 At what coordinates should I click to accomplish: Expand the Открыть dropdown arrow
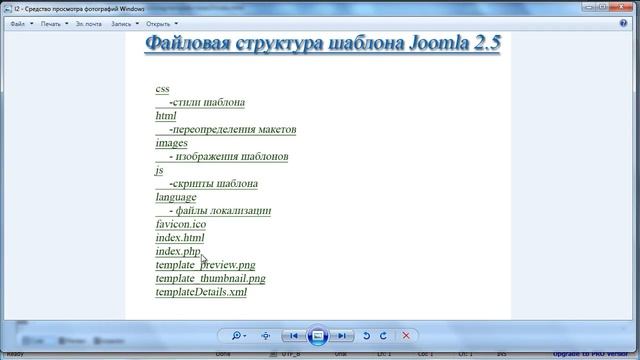click(176, 24)
